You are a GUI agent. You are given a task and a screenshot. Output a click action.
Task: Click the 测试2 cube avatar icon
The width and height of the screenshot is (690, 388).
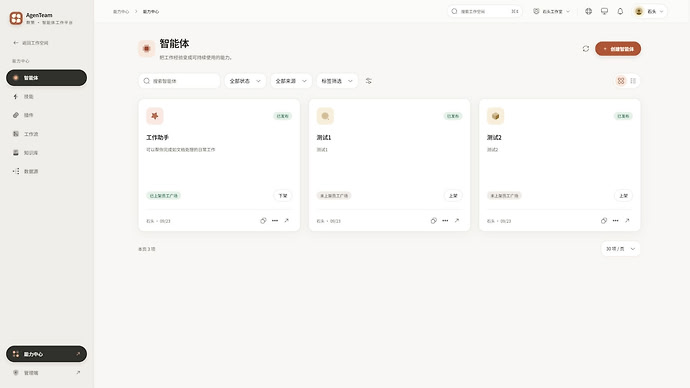495,116
